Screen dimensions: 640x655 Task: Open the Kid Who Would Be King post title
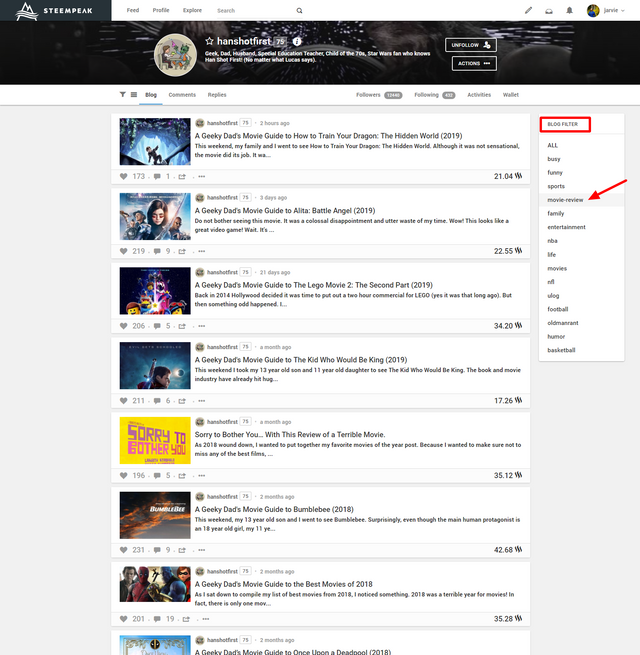tap(301, 360)
